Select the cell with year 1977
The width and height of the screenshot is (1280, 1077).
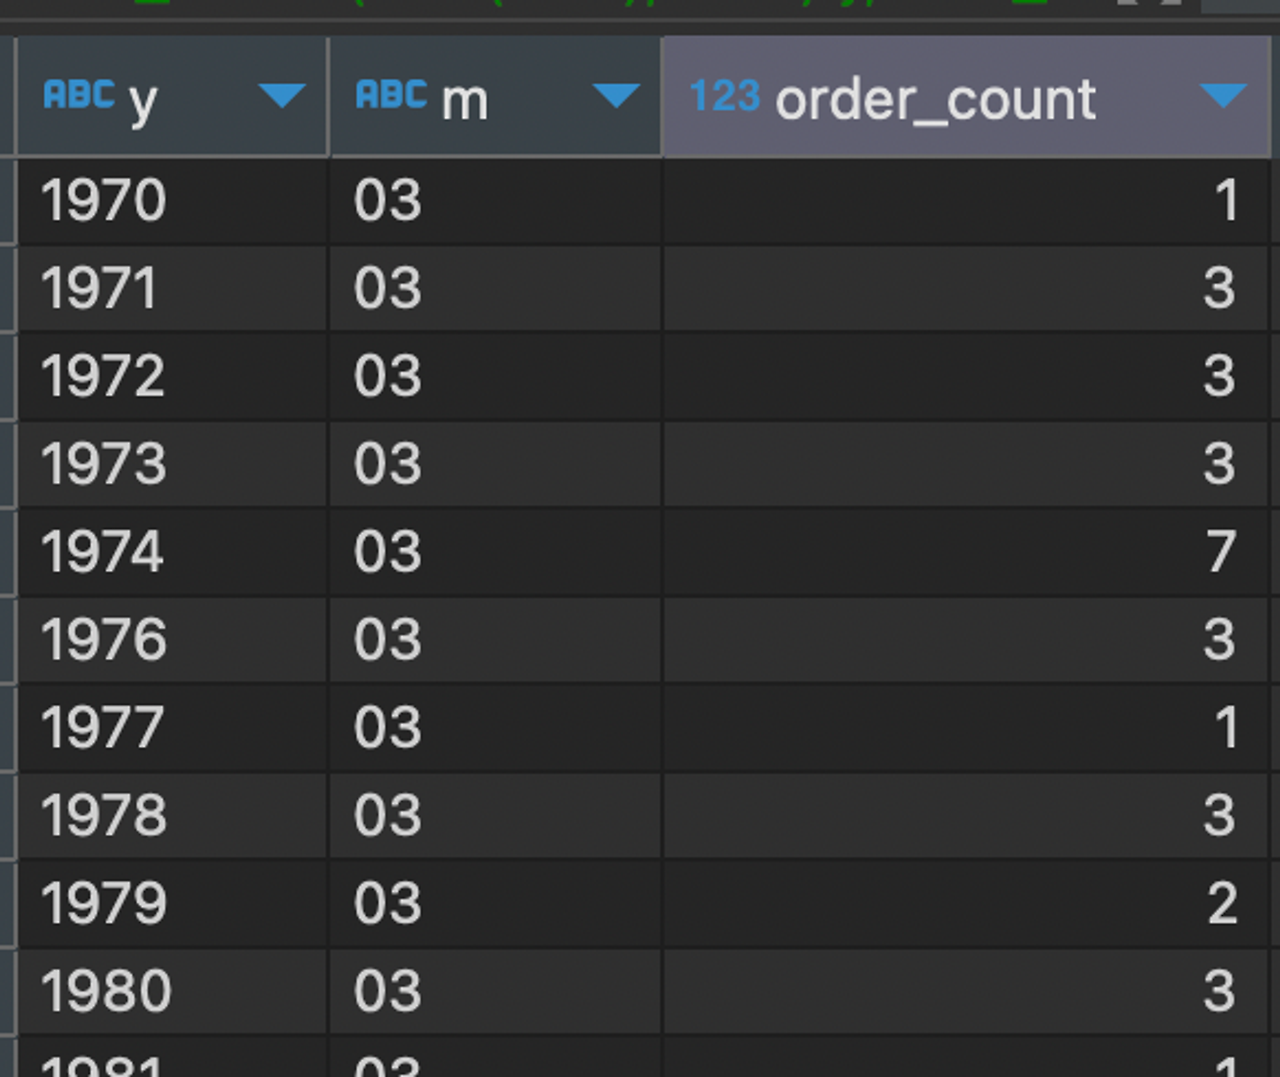tap(173, 729)
